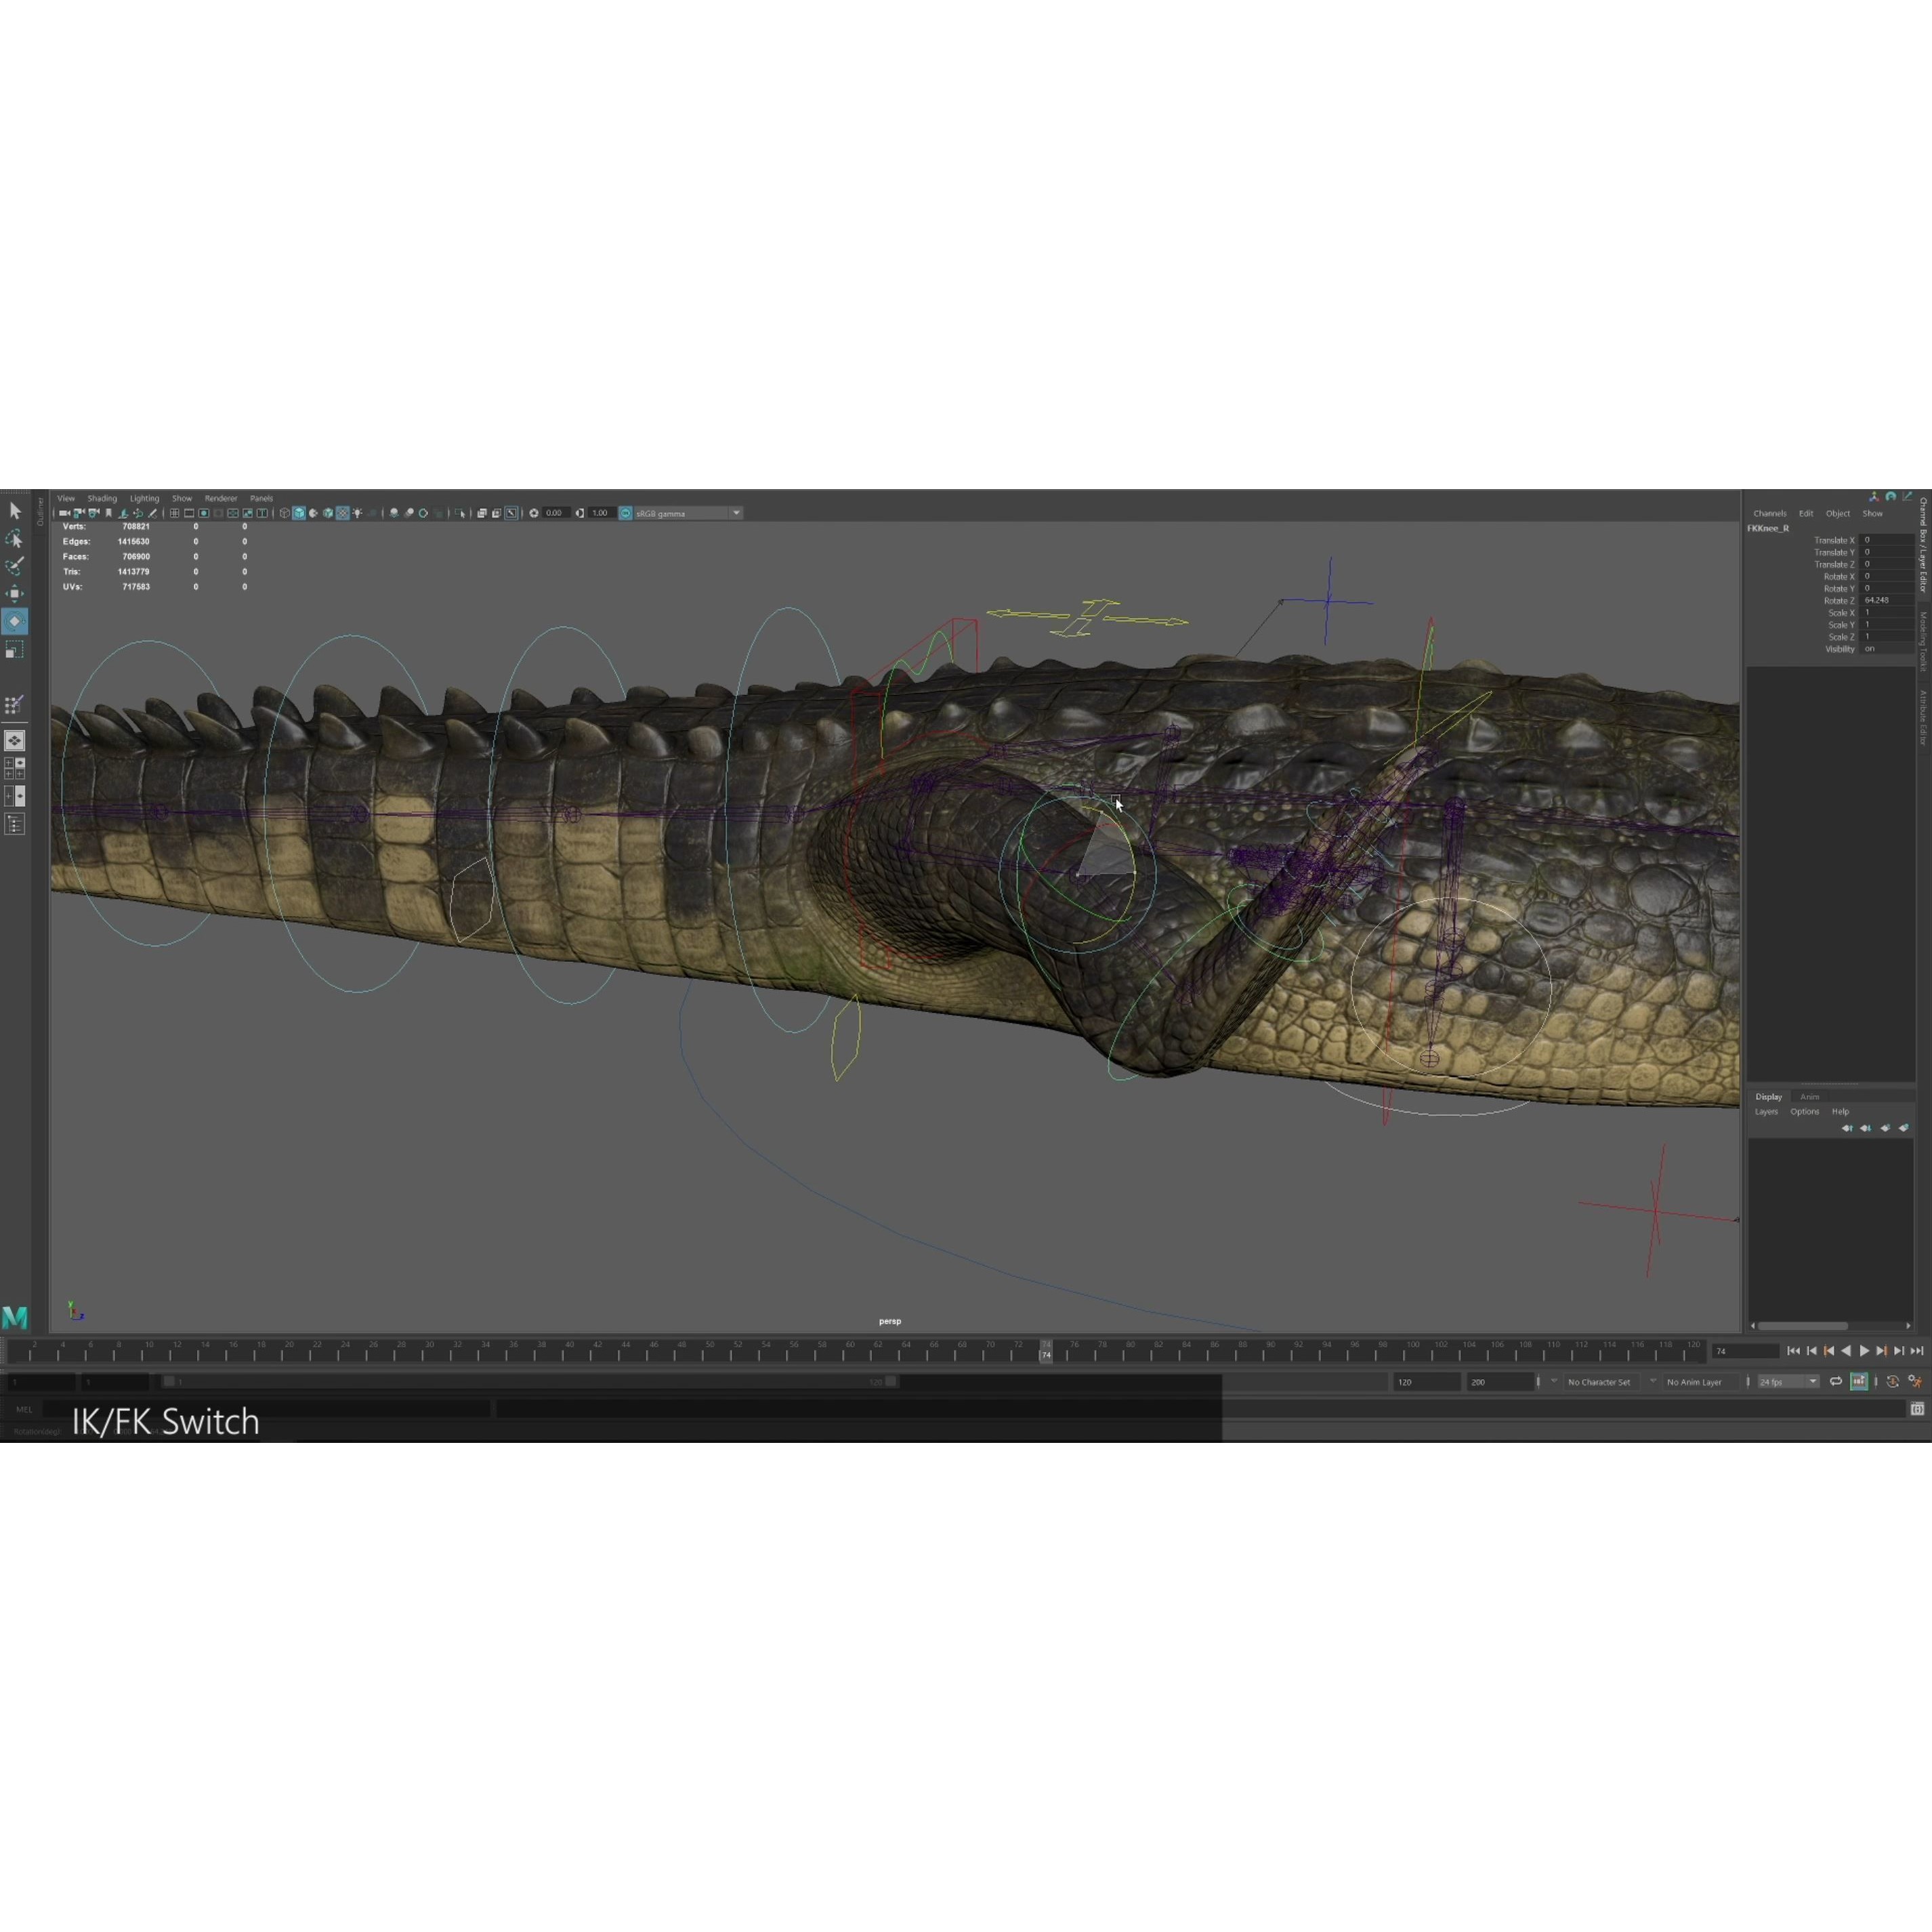Step forward one key
The width and height of the screenshot is (1932, 1932).
coord(1882,1351)
